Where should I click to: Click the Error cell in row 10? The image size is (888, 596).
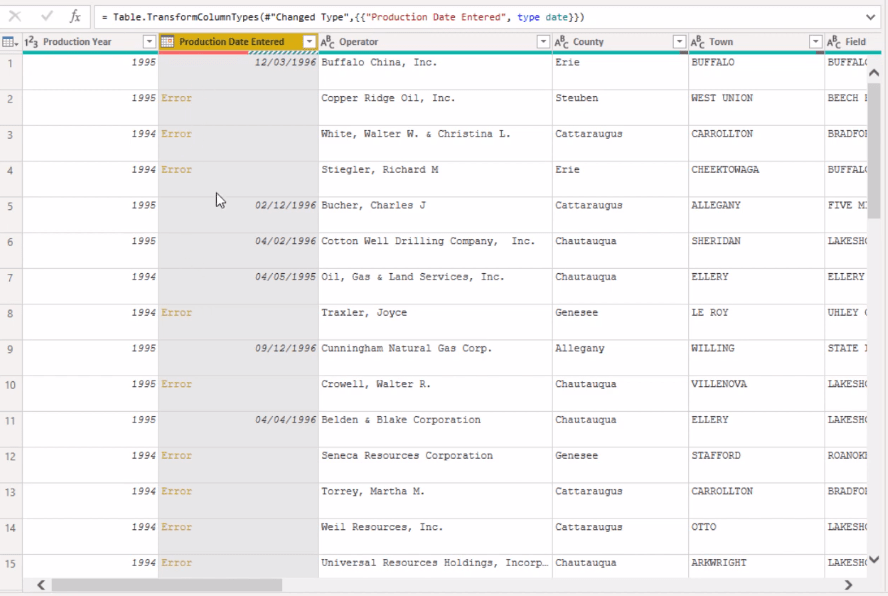coord(238,393)
